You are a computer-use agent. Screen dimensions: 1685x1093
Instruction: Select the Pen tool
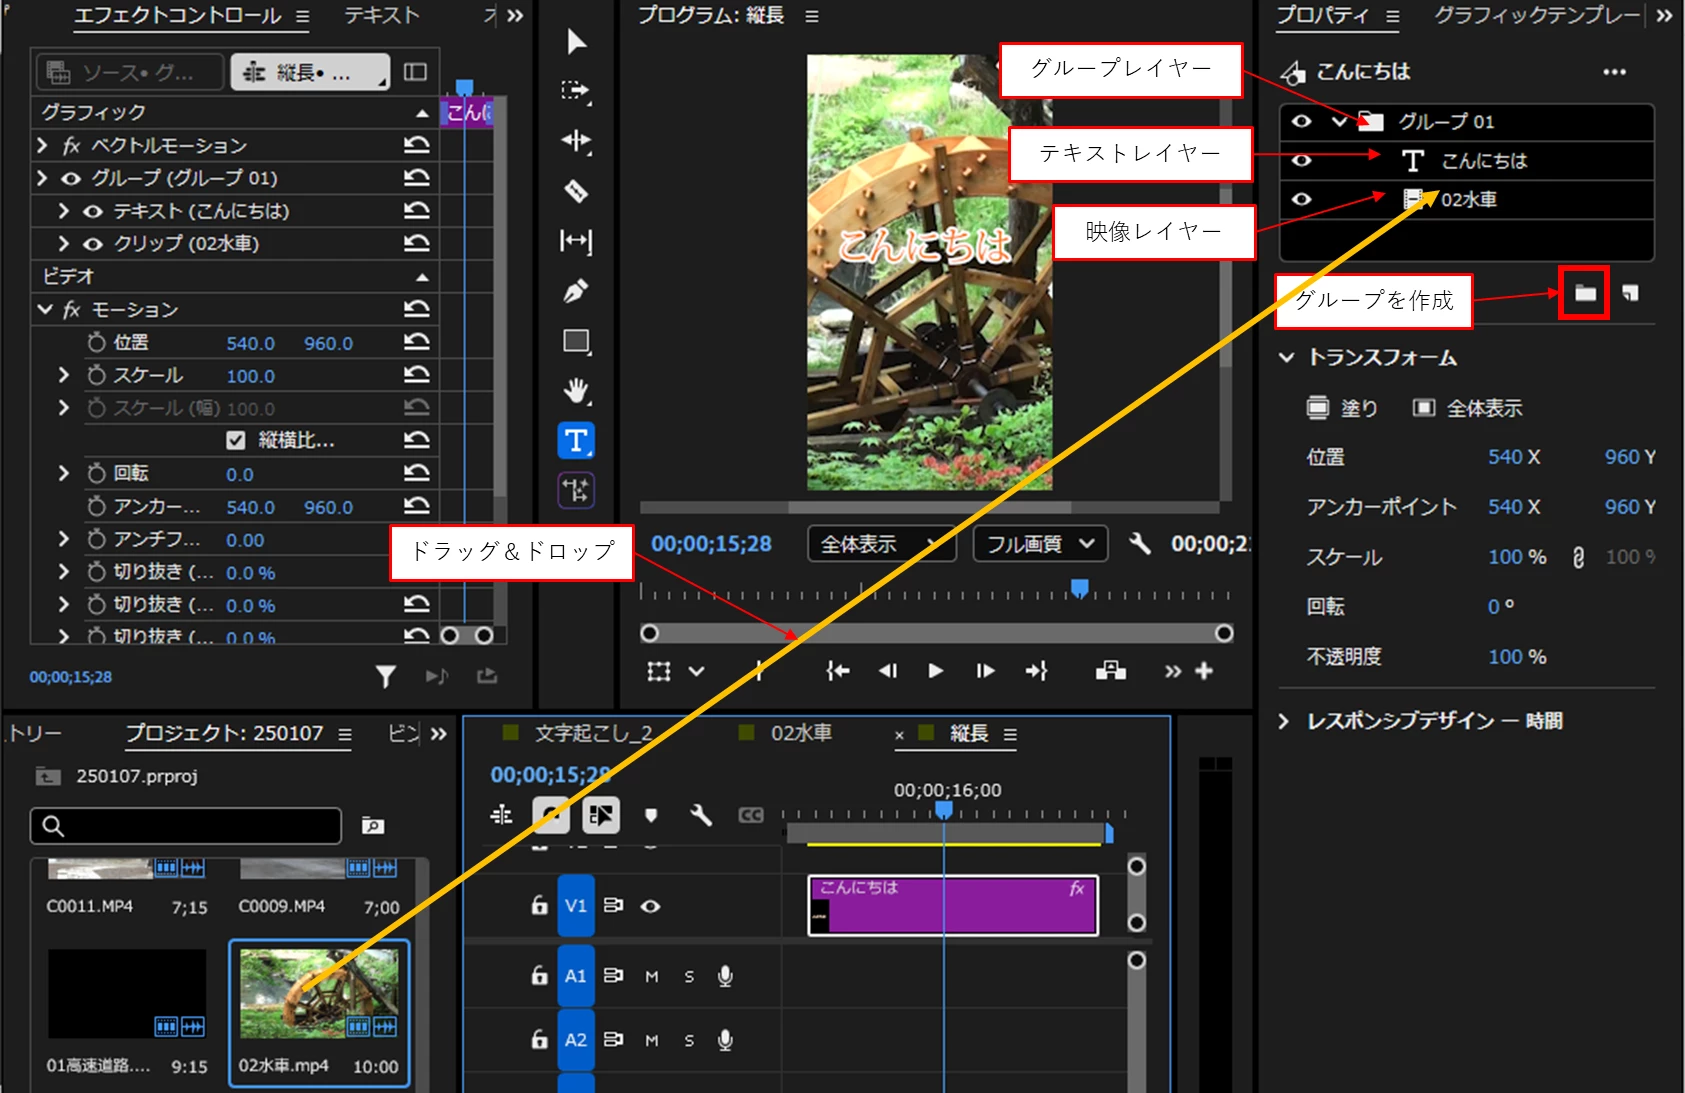click(576, 291)
